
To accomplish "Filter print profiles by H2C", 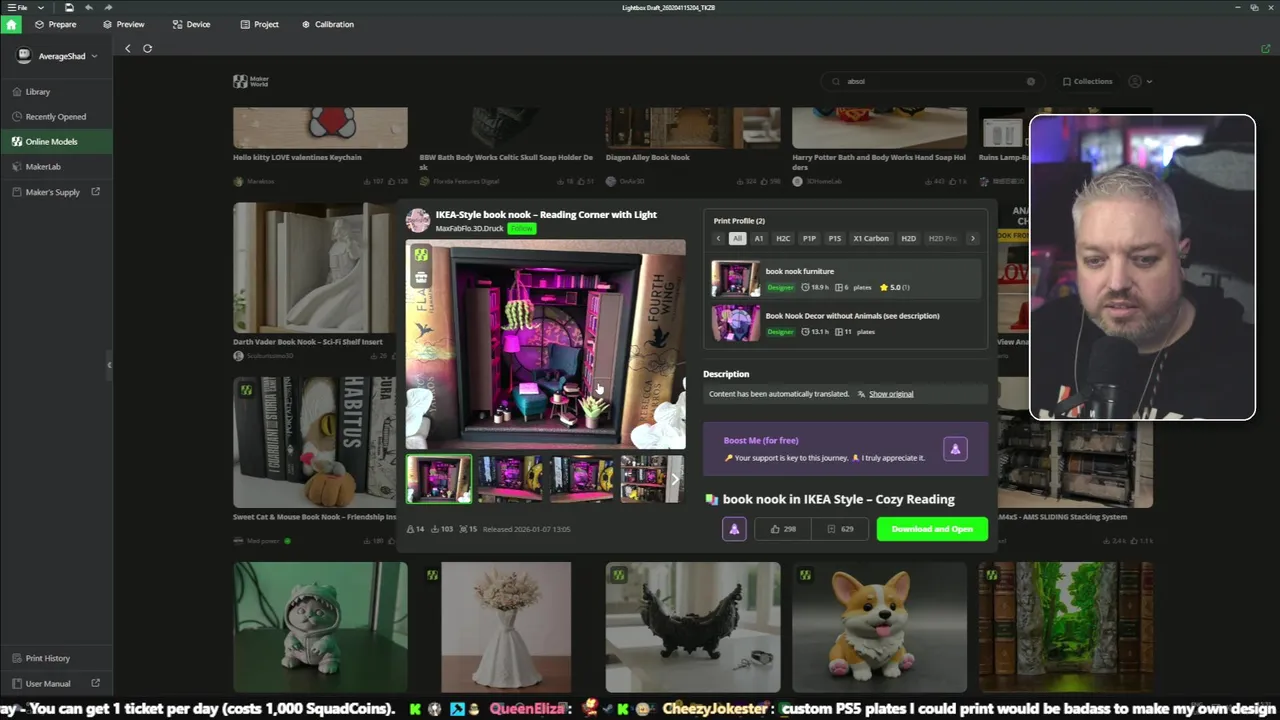I will pyautogui.click(x=783, y=238).
